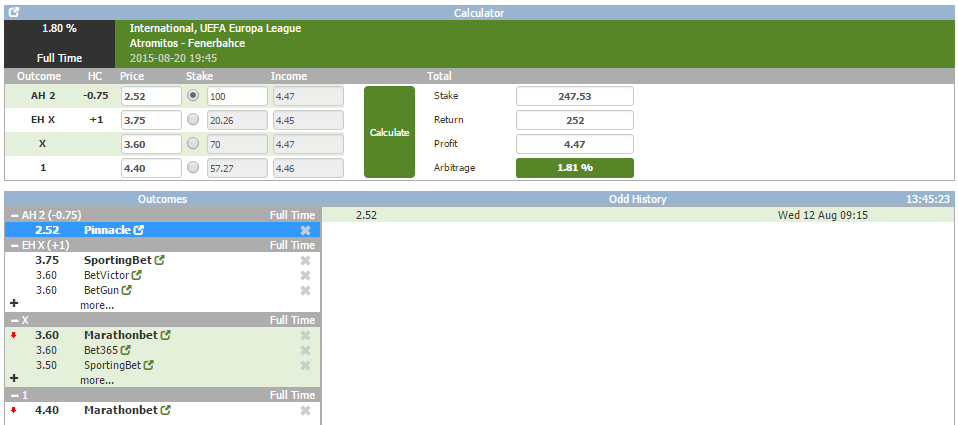Open Pinnacle external link icon
The image size is (958, 425).
139,230
